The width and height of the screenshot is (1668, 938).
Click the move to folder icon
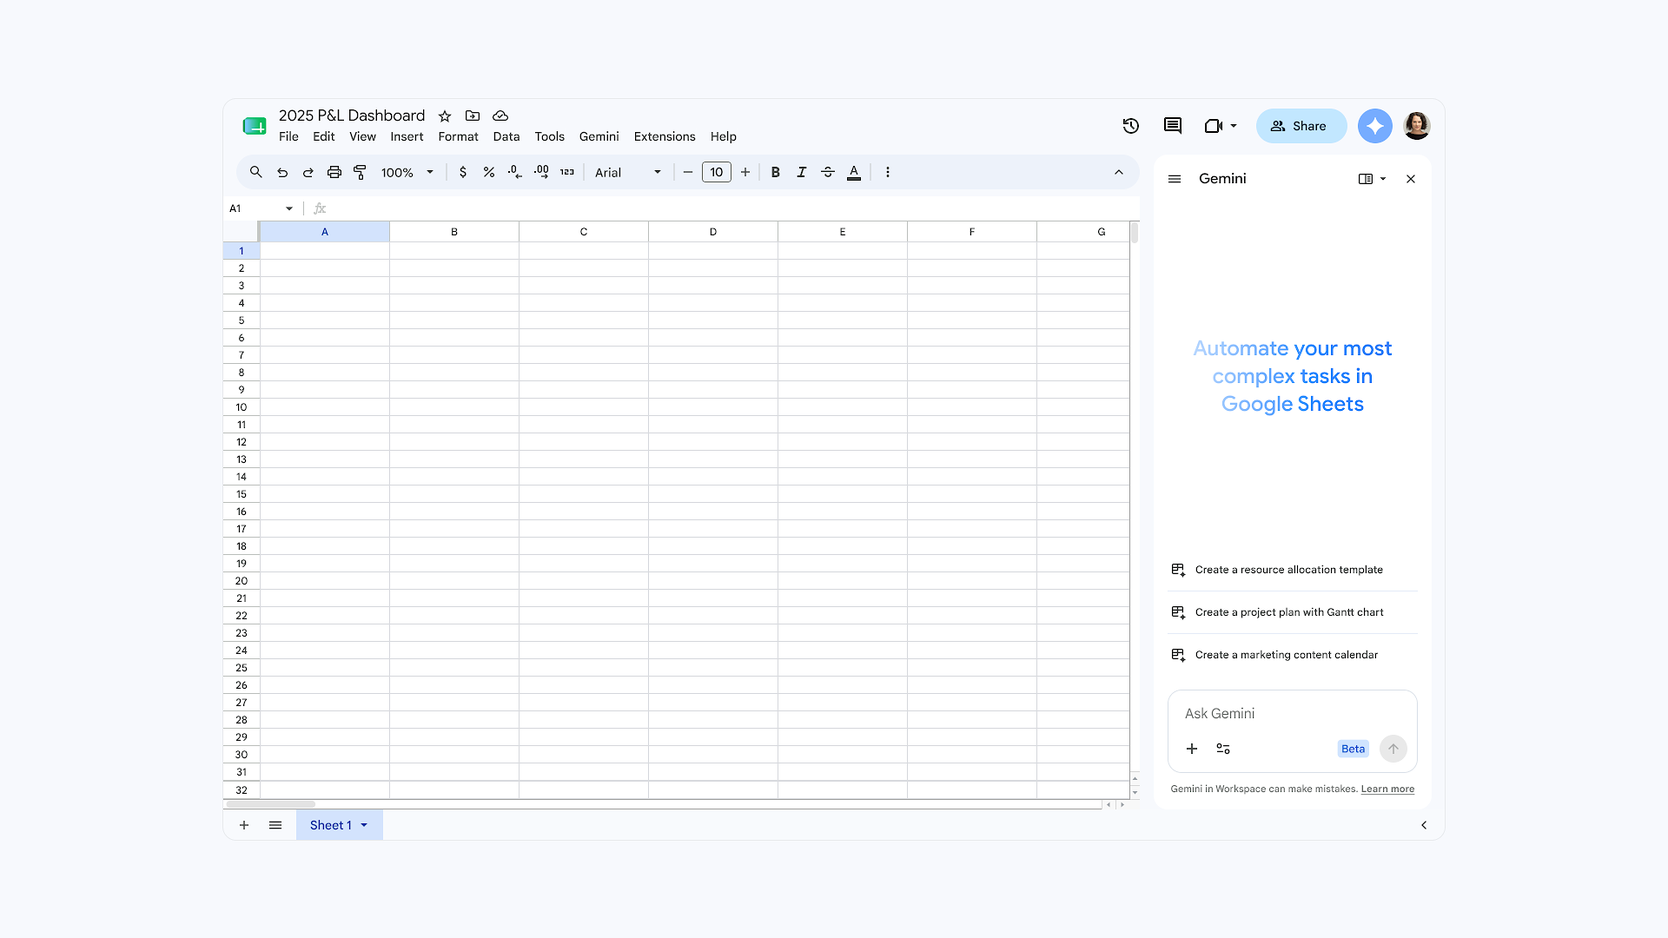point(473,116)
